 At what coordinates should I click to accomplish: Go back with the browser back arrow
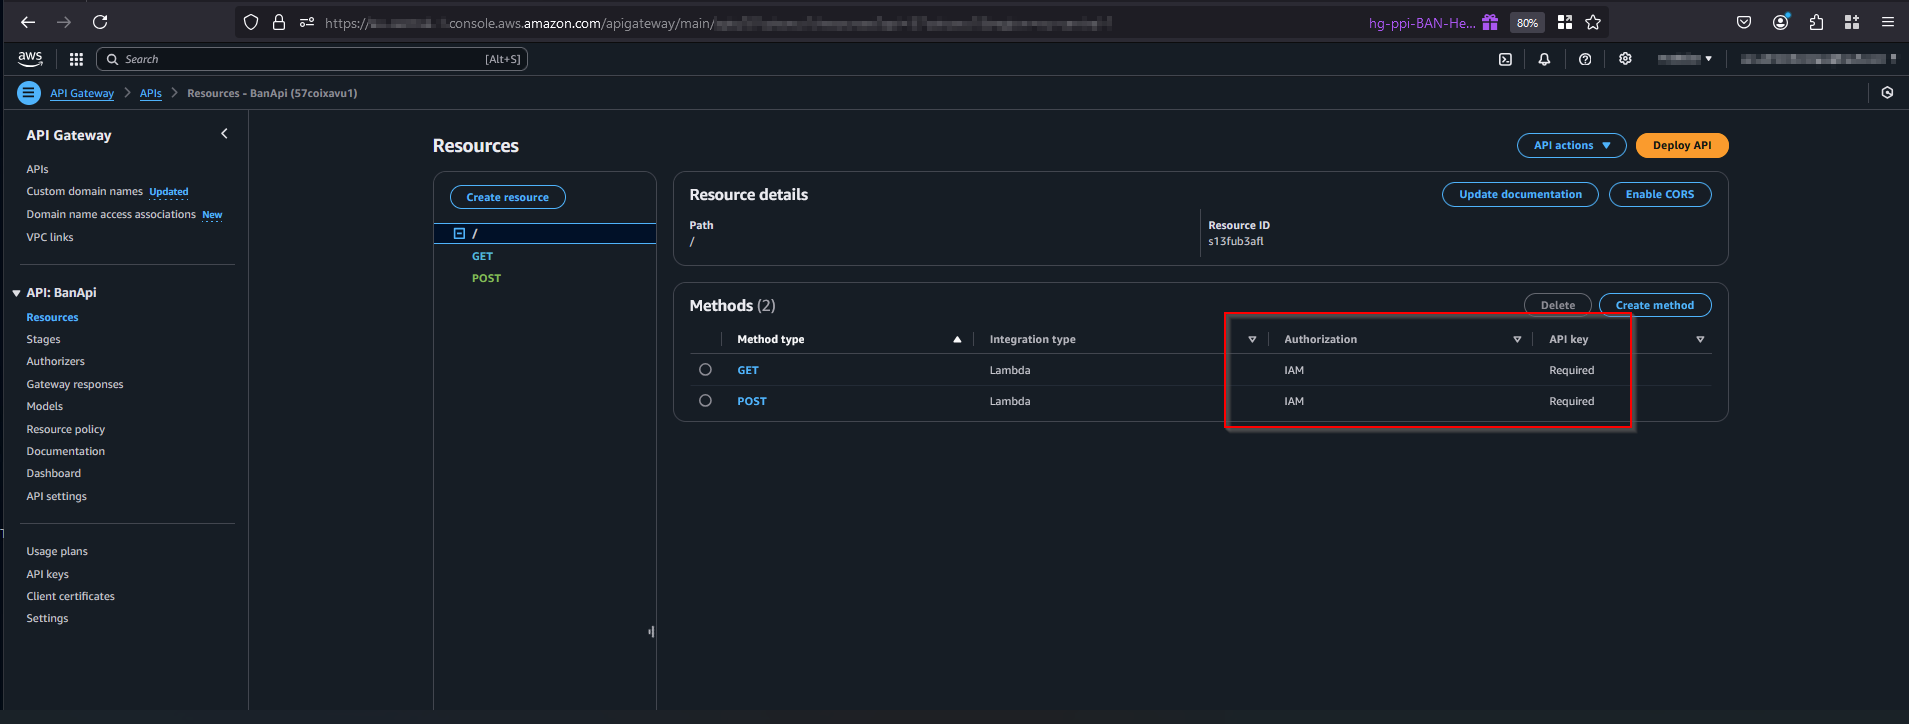pyautogui.click(x=28, y=22)
